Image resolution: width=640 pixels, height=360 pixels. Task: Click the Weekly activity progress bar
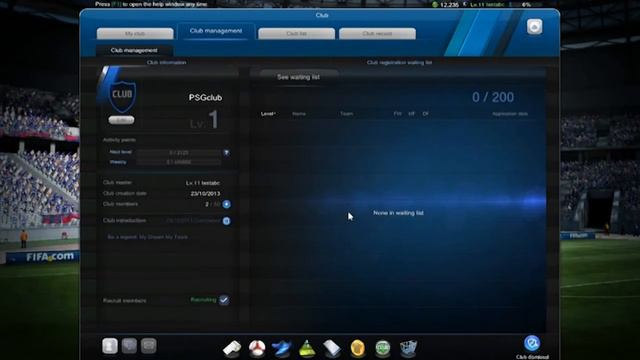[179, 162]
